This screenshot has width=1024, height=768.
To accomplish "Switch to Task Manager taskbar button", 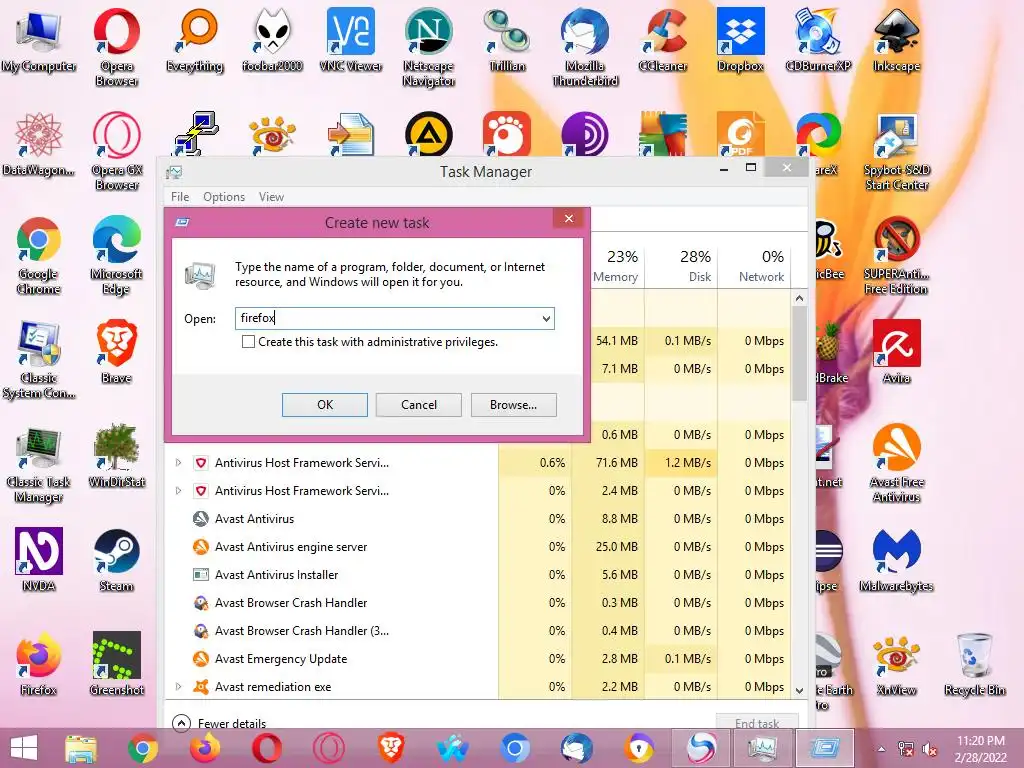I will click(x=762, y=748).
